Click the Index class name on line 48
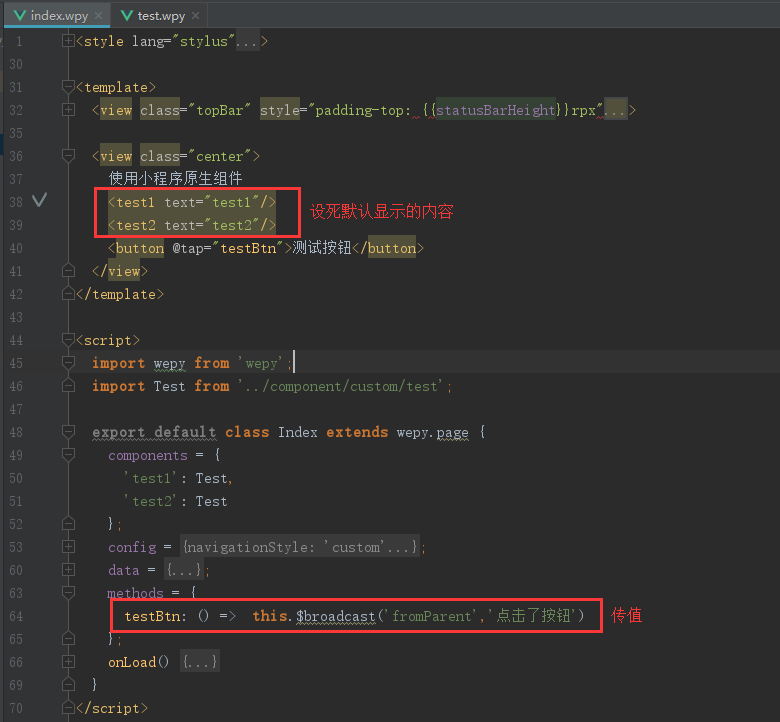 coord(297,432)
